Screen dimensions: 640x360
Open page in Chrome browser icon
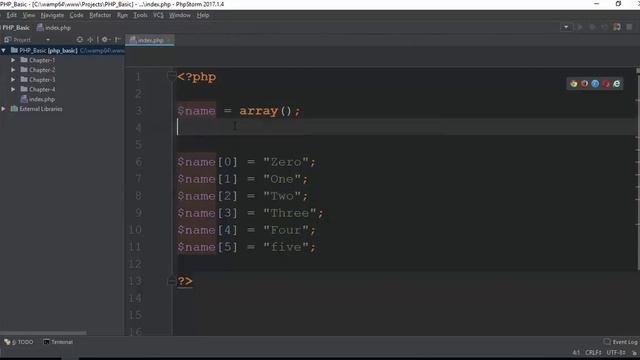(574, 84)
